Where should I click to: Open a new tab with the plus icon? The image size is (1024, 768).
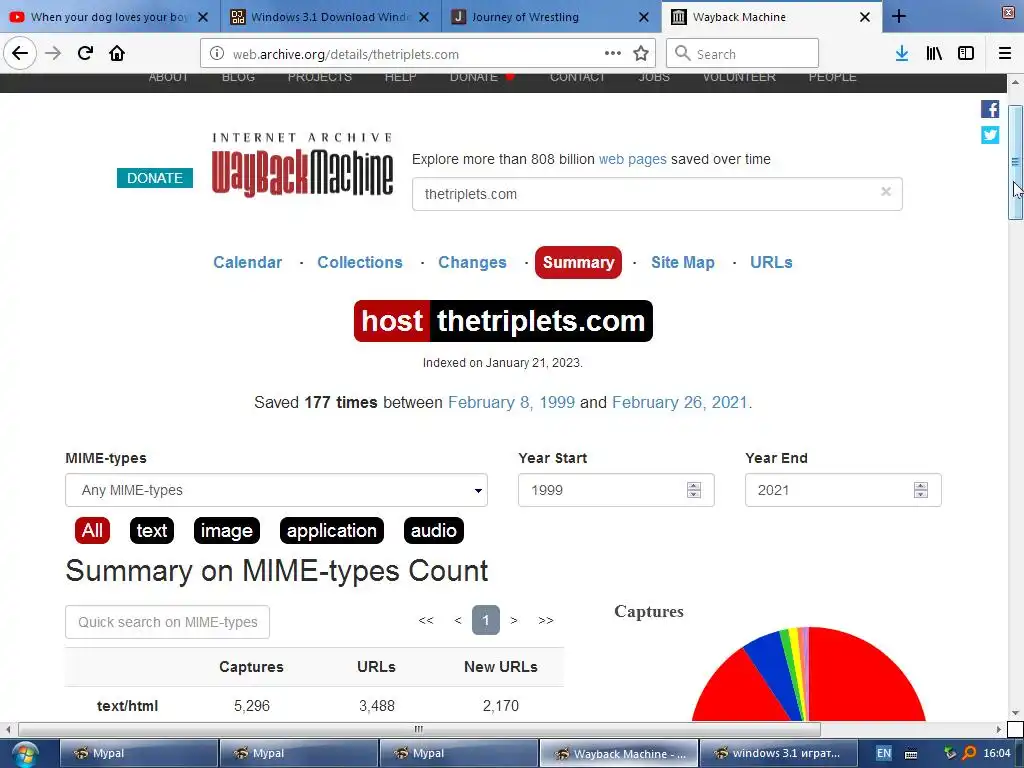[899, 16]
